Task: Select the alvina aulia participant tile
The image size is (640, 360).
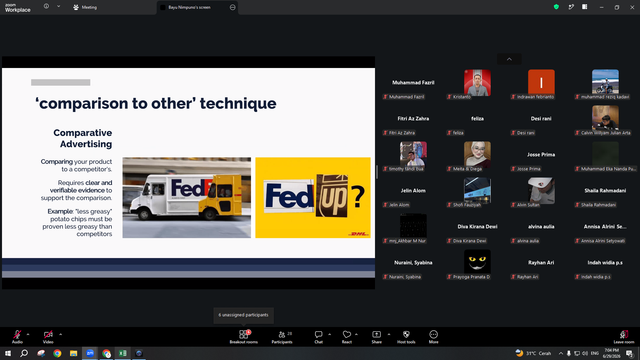Action: coord(541,229)
